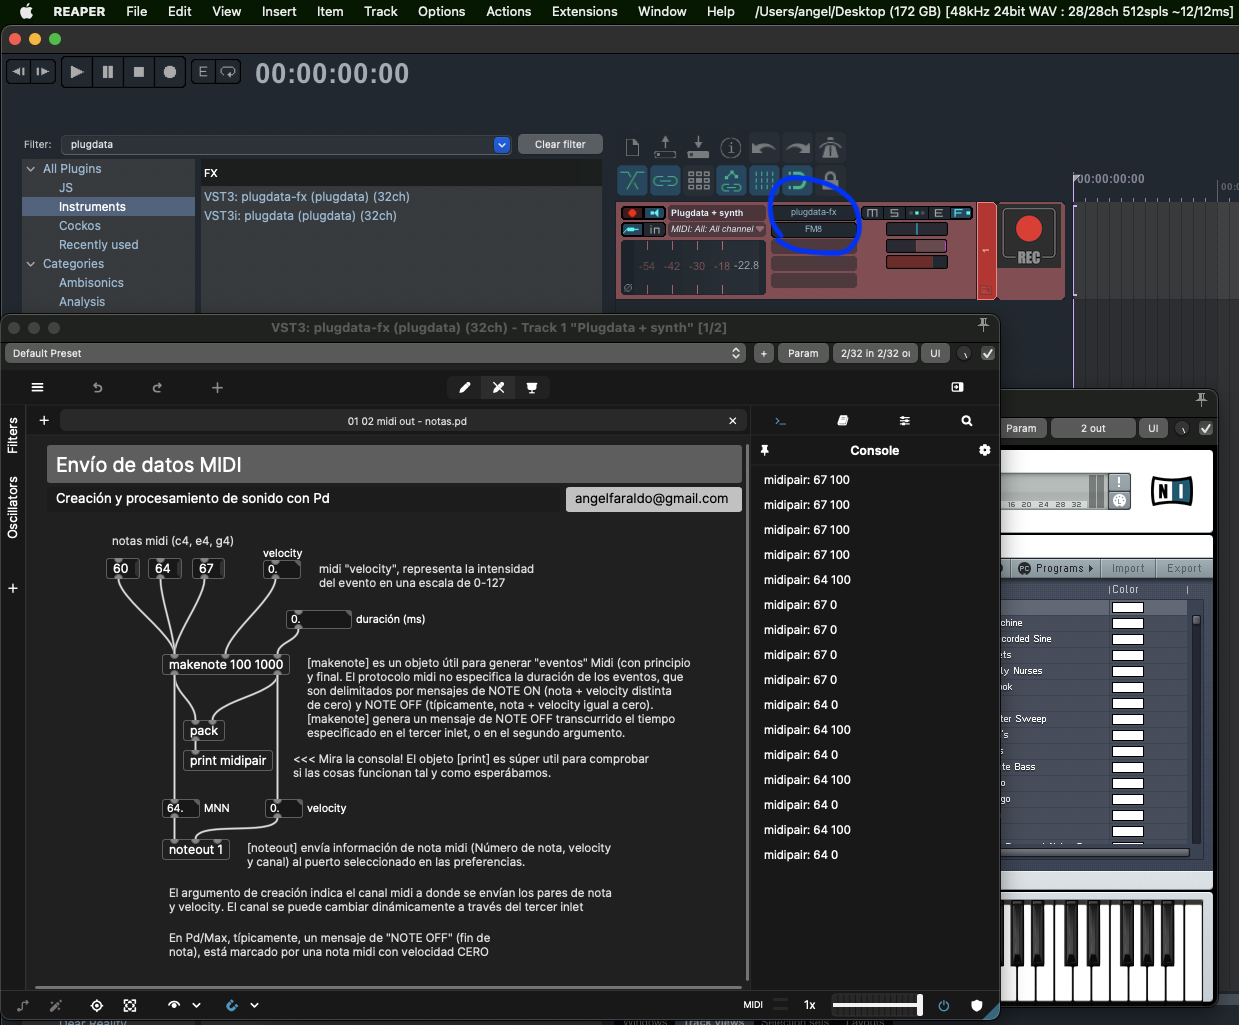Click the transport record button
Viewport: 1239px width, 1025px height.
(170, 72)
